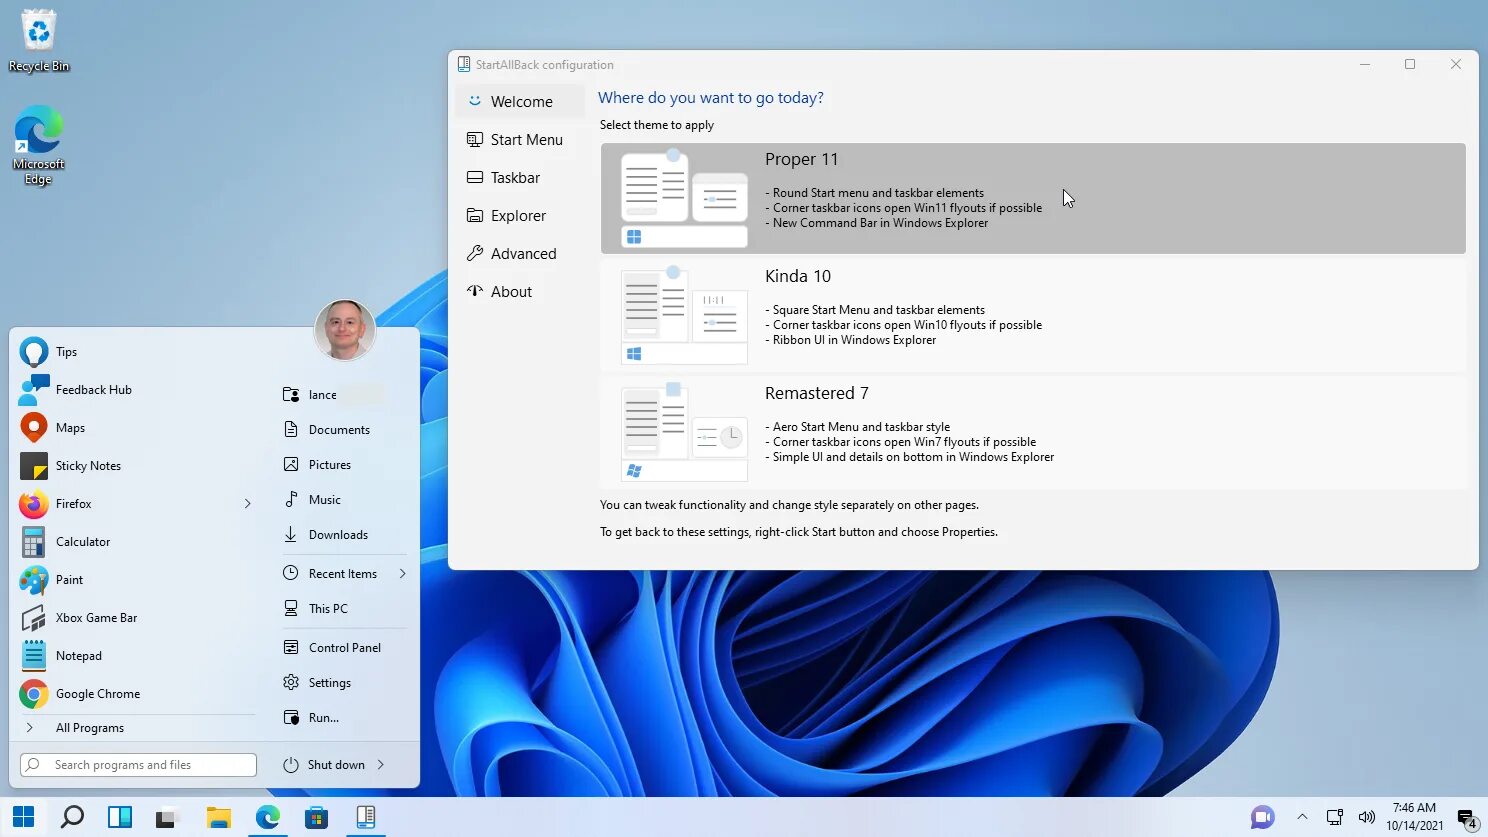Select the Welcome tab in StartAllBack

(x=520, y=102)
